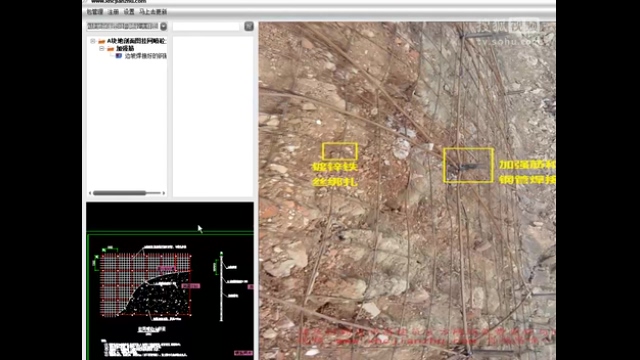This screenshot has width=640, height=360.
Task: Open the 注册 menu
Action: [x=113, y=12]
